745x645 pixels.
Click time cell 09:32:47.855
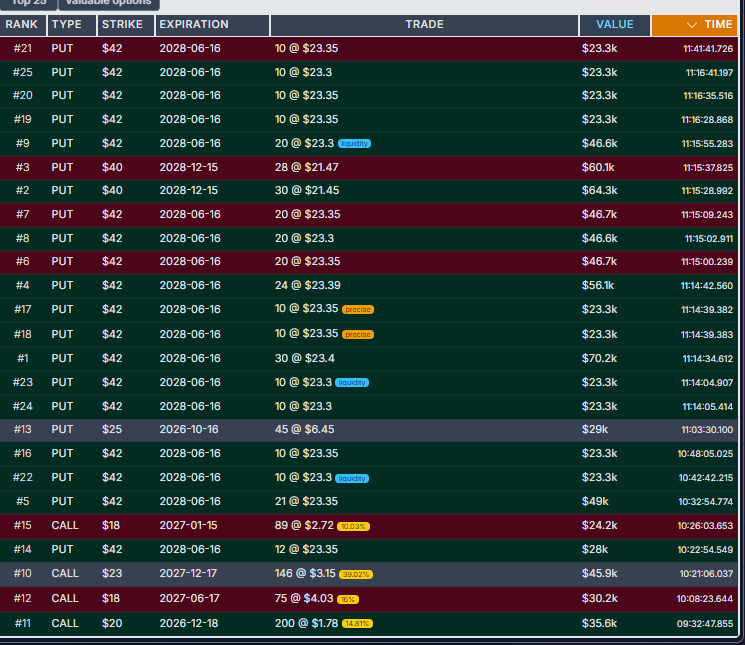(705, 624)
